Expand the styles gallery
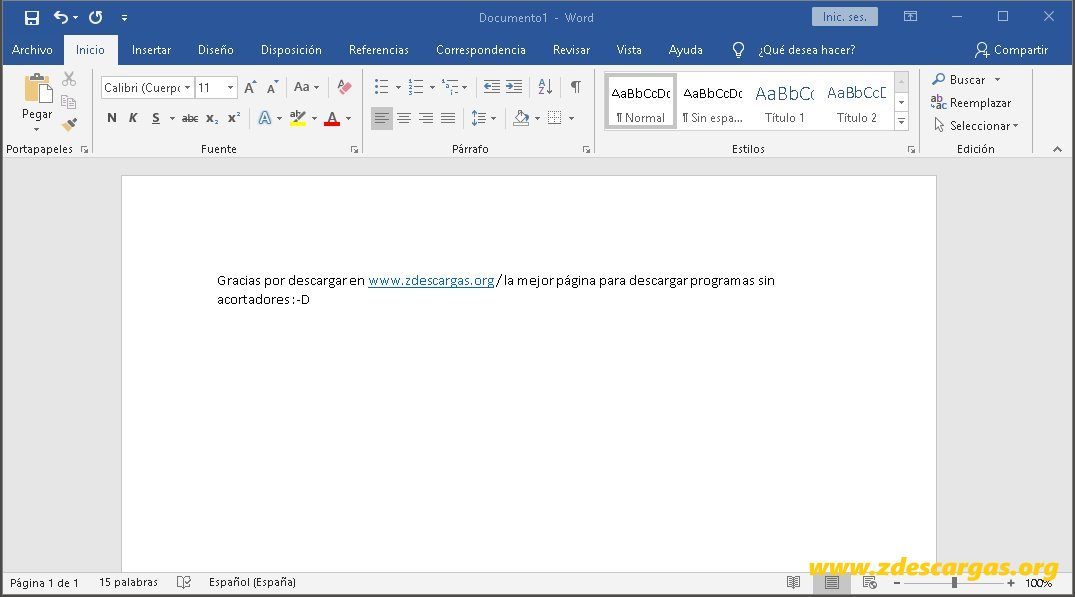This screenshot has width=1075, height=597. click(902, 122)
